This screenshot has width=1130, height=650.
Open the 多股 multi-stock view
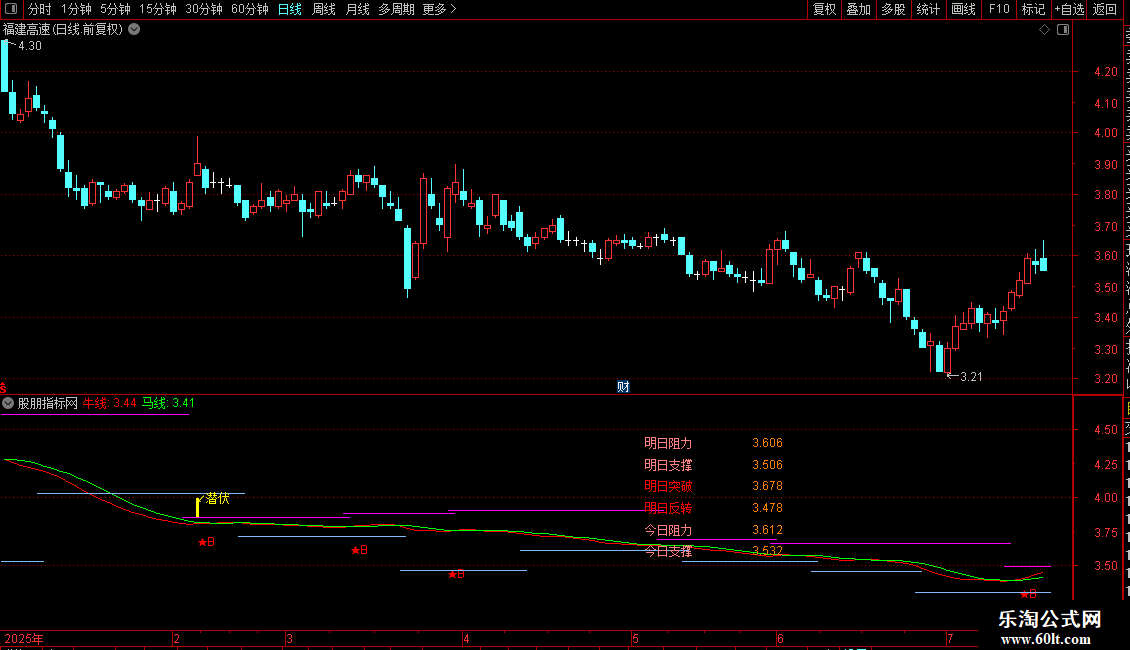tap(893, 9)
